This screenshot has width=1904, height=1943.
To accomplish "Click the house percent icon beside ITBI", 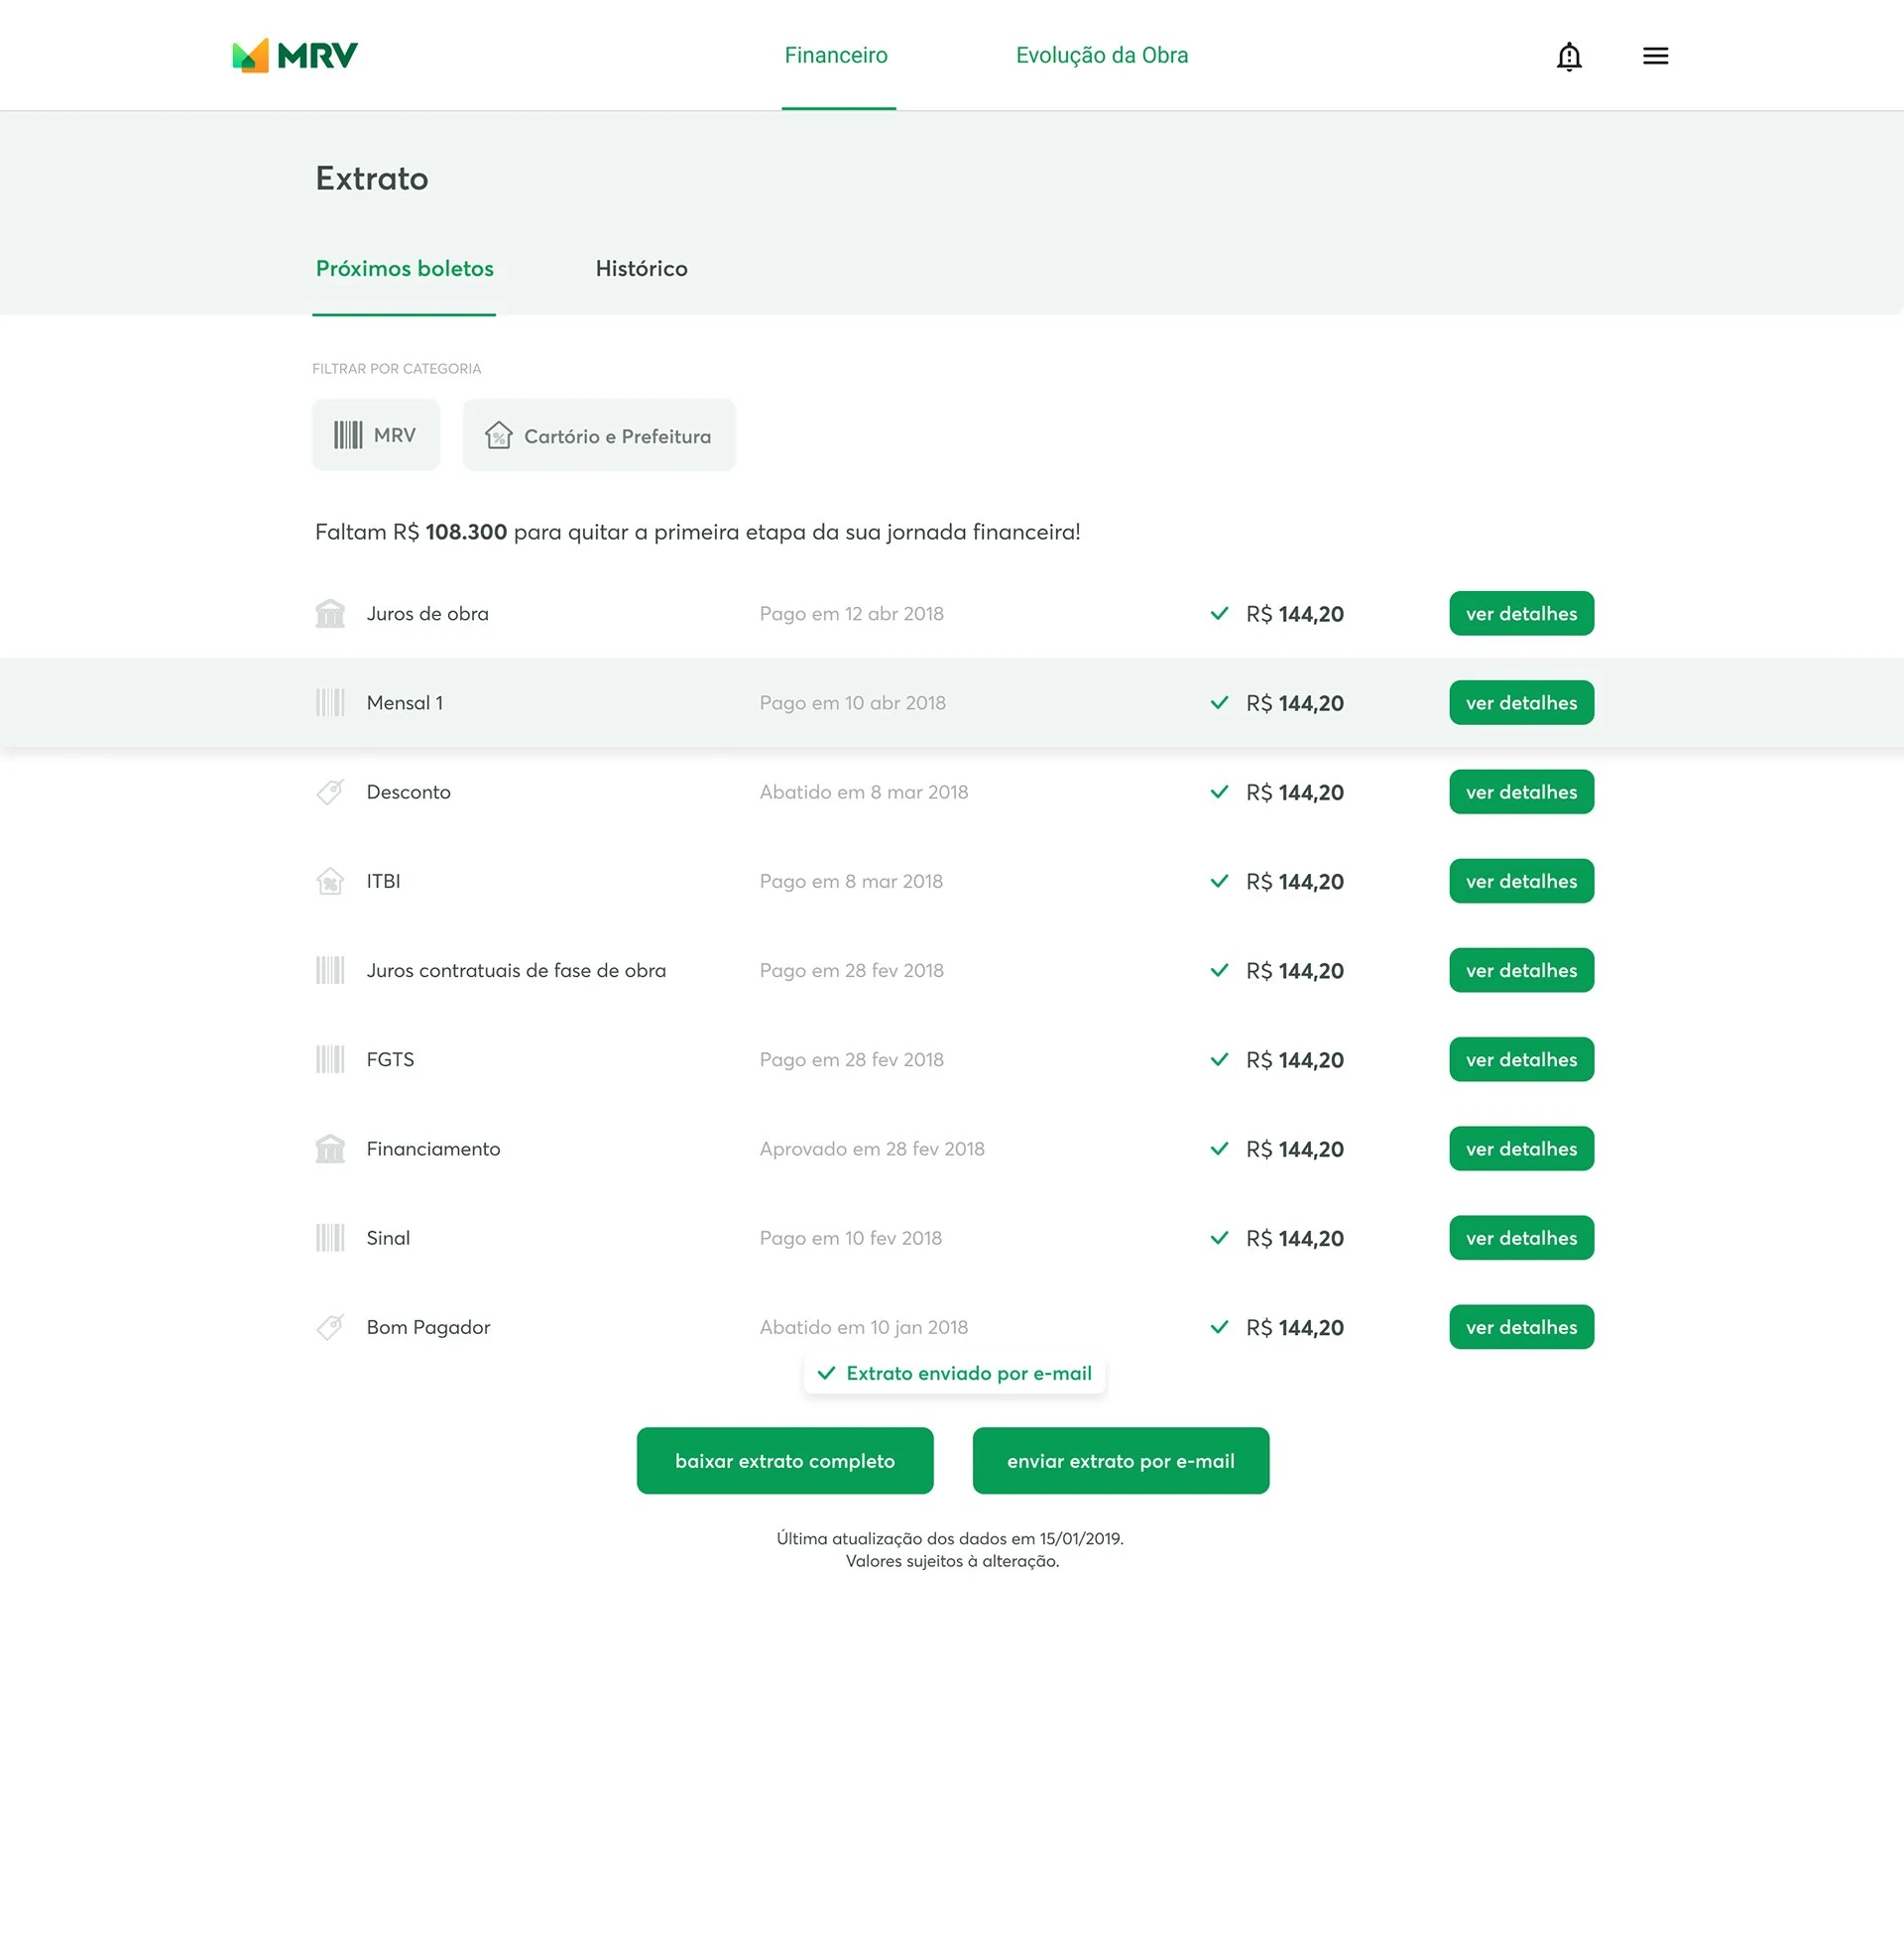I will (330, 880).
